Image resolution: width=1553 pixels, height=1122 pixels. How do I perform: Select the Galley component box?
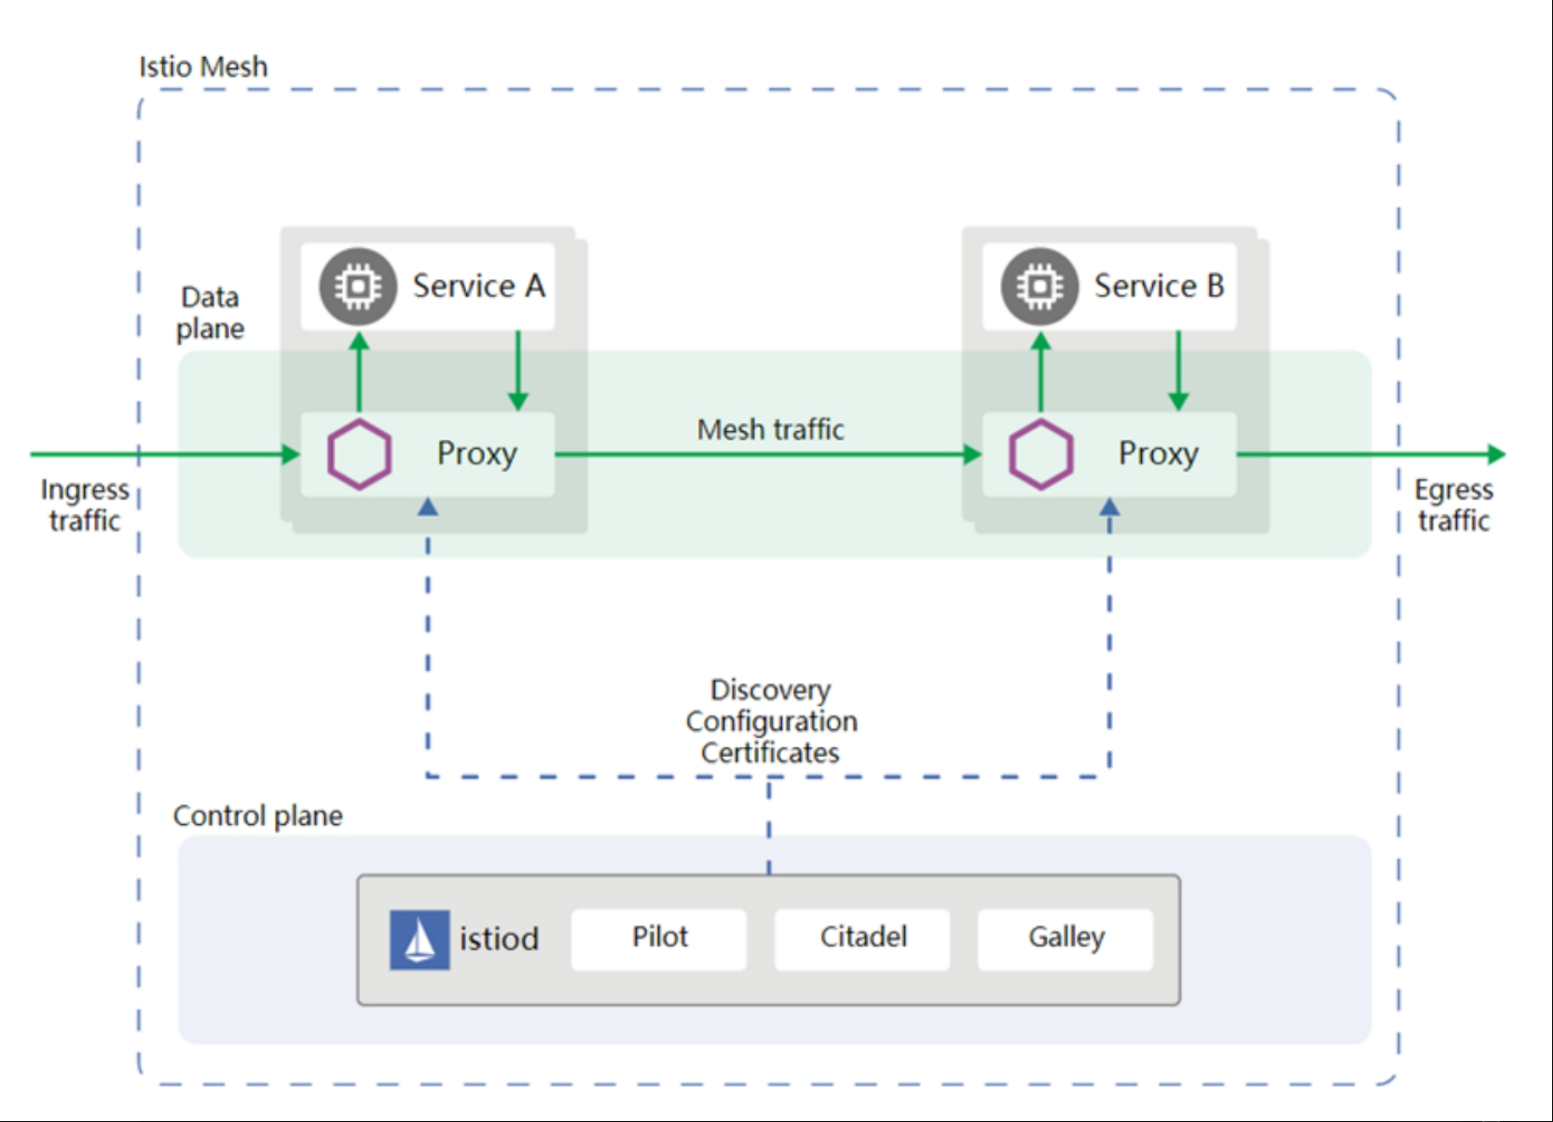click(x=1066, y=938)
